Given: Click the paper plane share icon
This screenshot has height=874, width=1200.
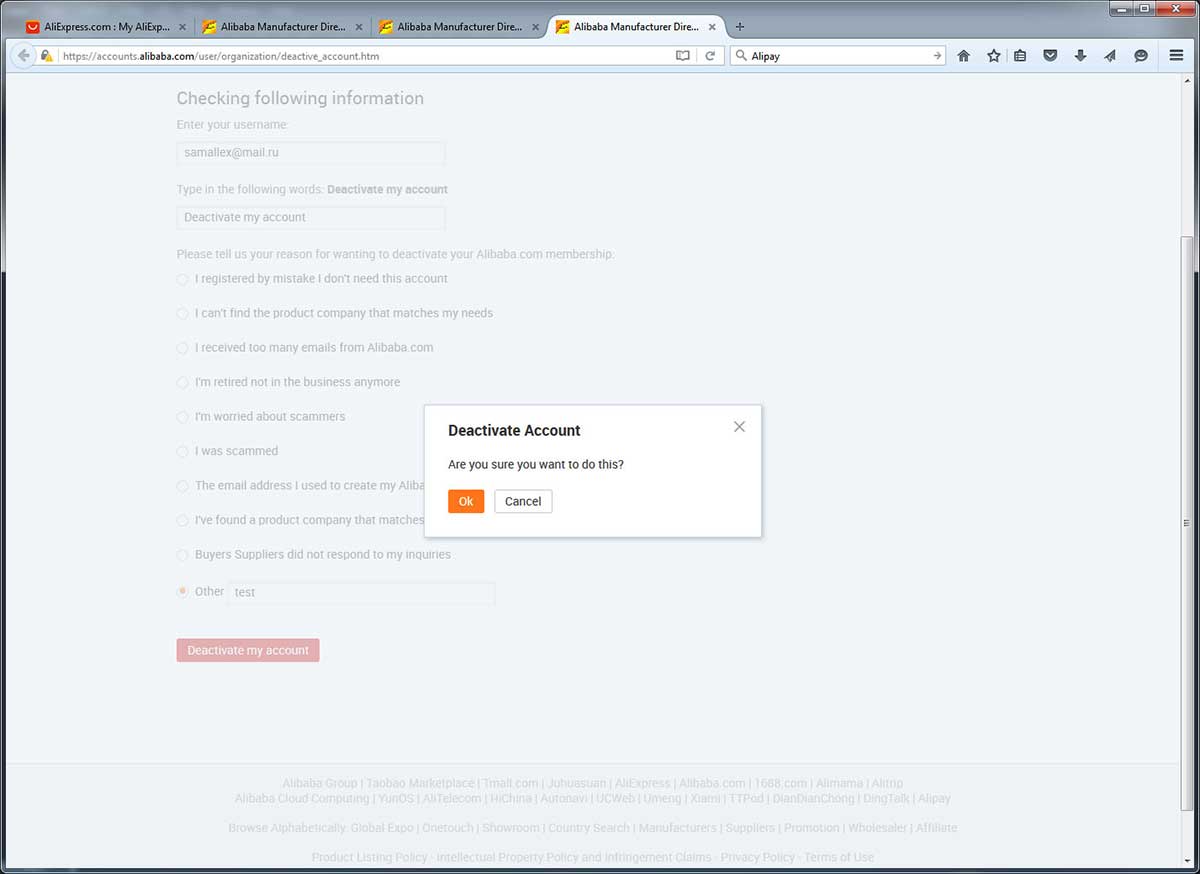Looking at the screenshot, I should pos(1110,56).
